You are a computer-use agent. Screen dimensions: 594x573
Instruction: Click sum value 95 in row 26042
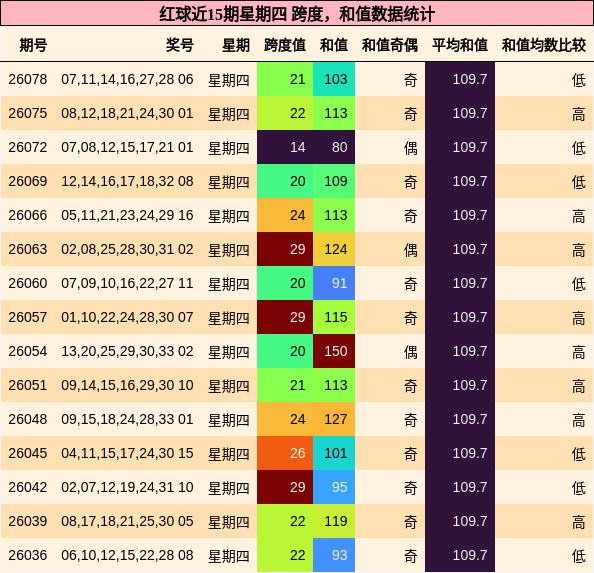(334, 487)
